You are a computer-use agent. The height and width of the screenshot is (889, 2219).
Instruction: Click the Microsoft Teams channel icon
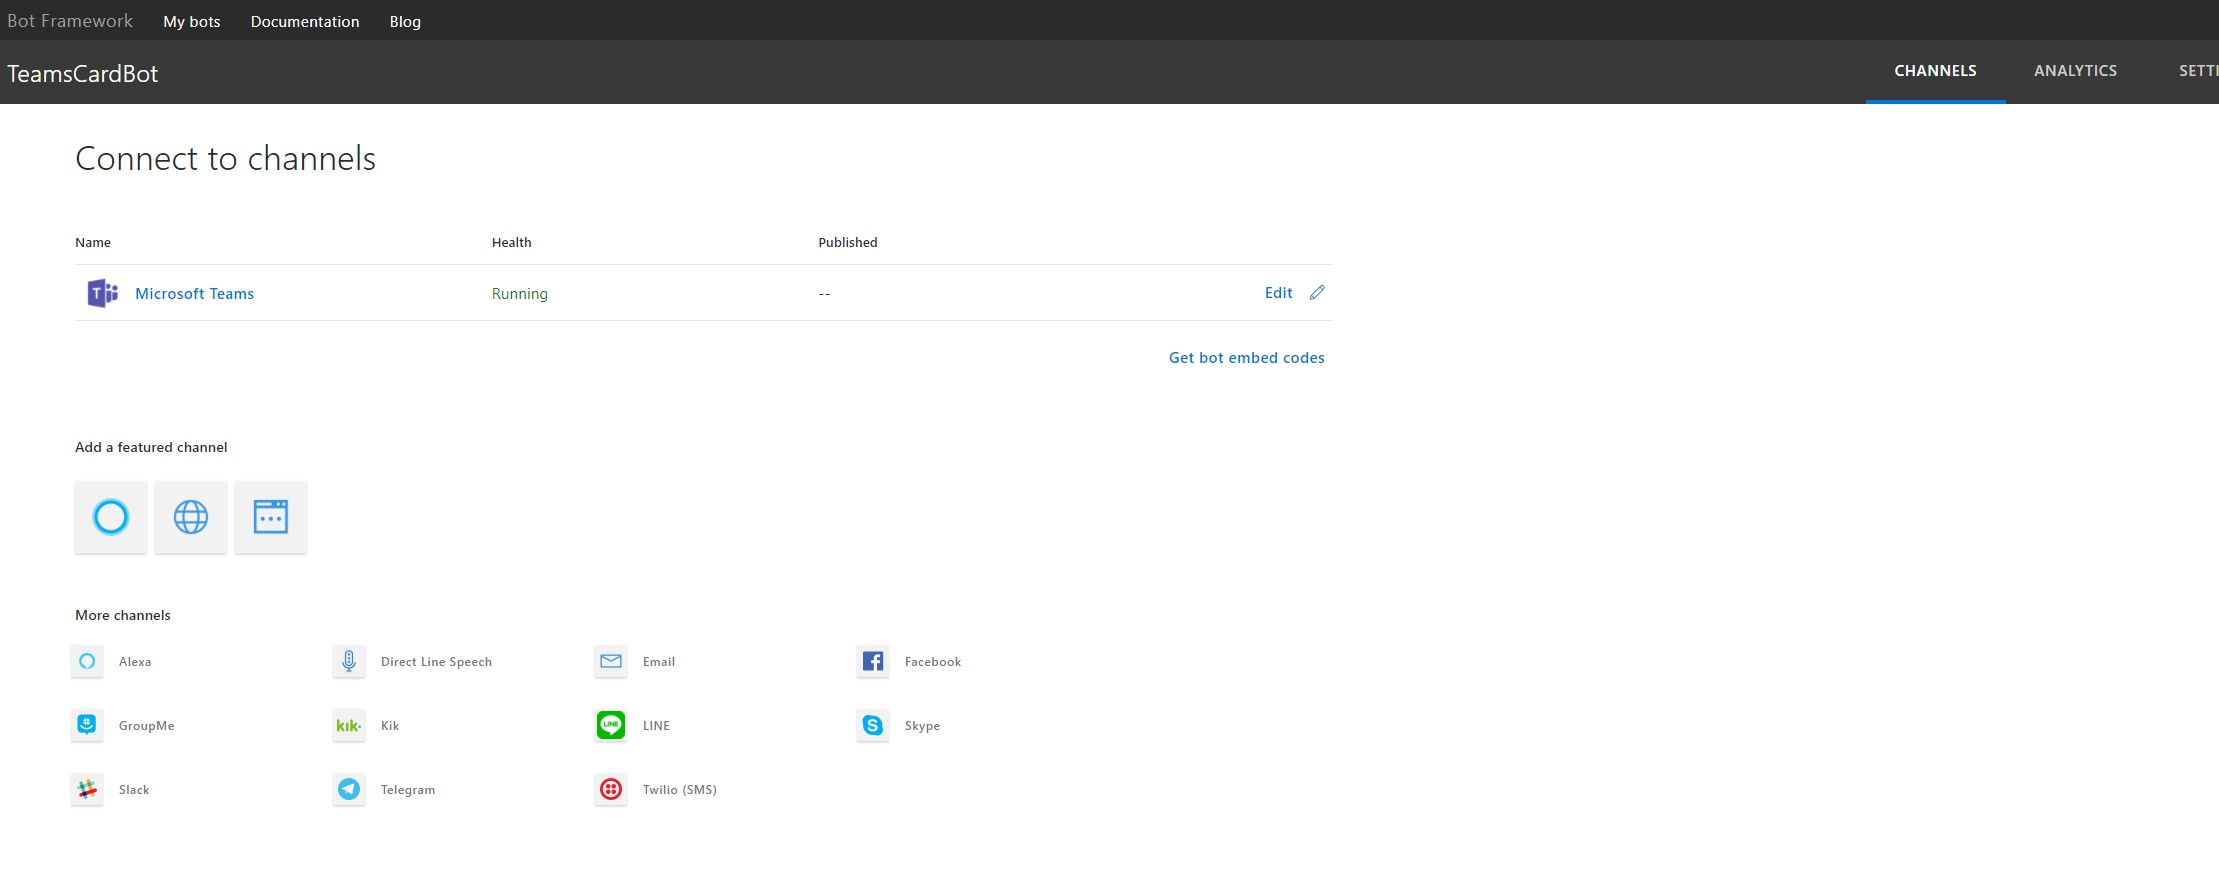click(102, 293)
